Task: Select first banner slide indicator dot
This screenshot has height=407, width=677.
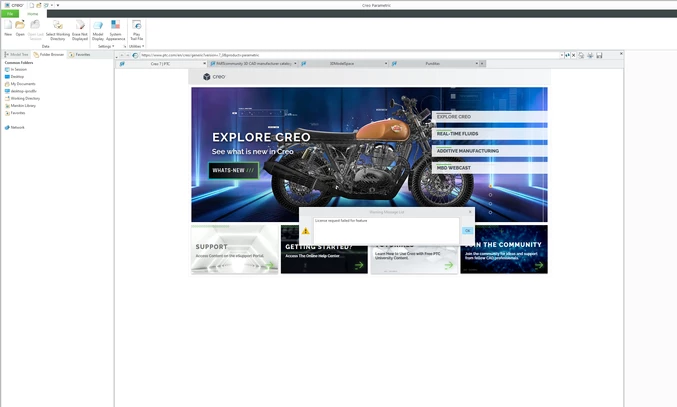Action: [x=490, y=186]
